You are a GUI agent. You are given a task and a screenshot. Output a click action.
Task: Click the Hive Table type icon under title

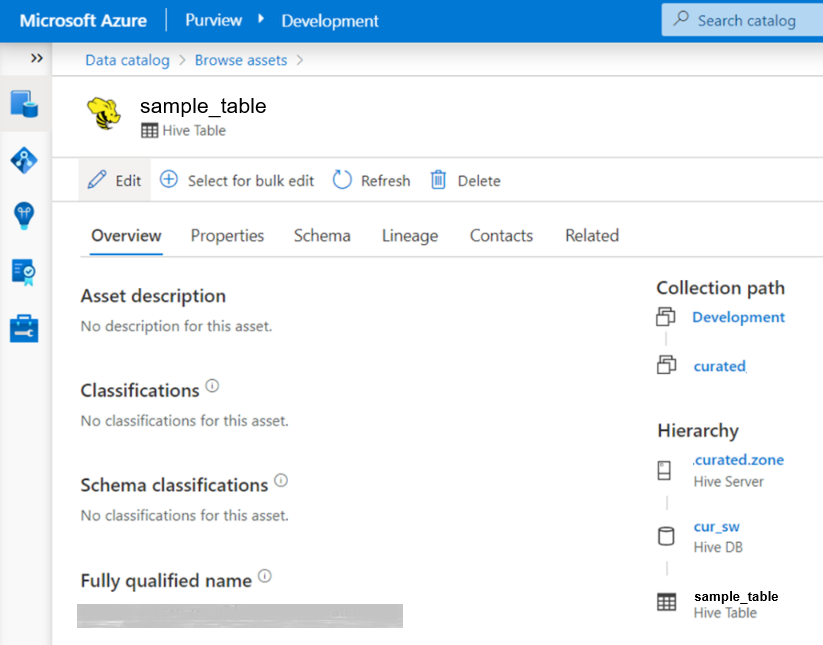(150, 130)
